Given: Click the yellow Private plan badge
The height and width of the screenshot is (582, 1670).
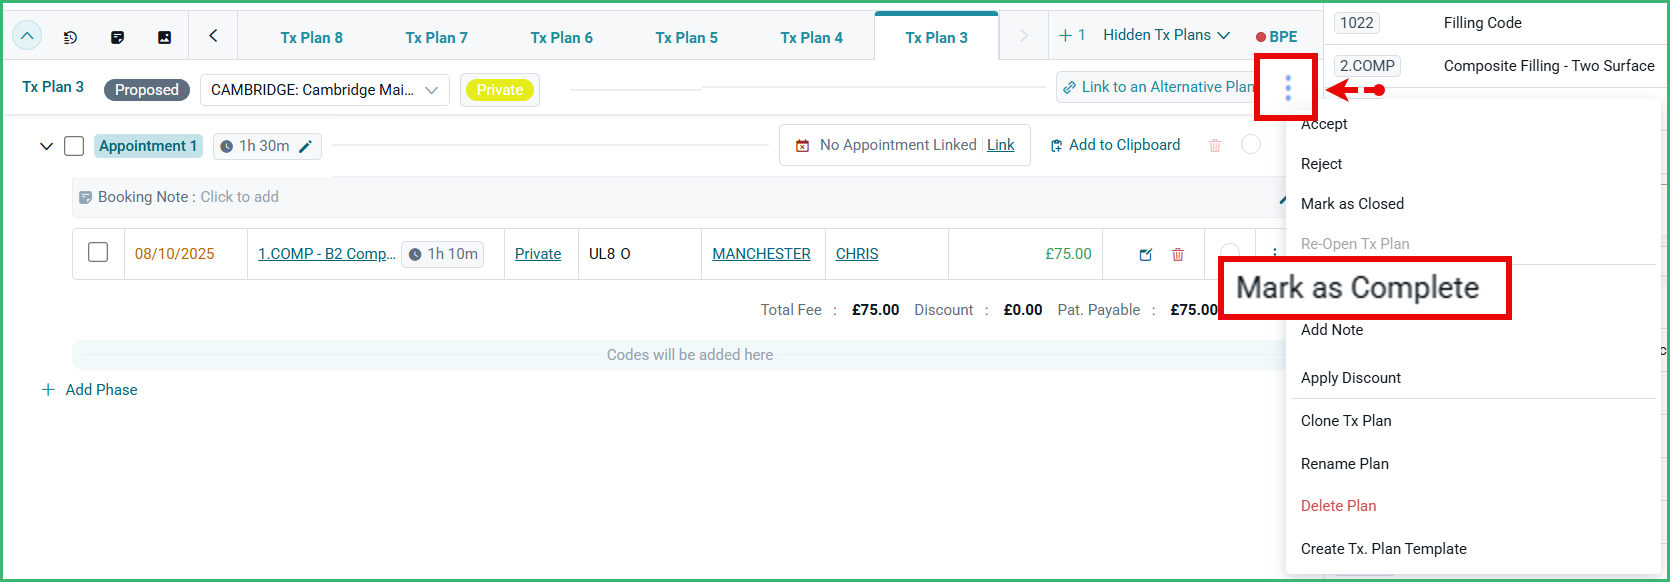Looking at the screenshot, I should 500,90.
